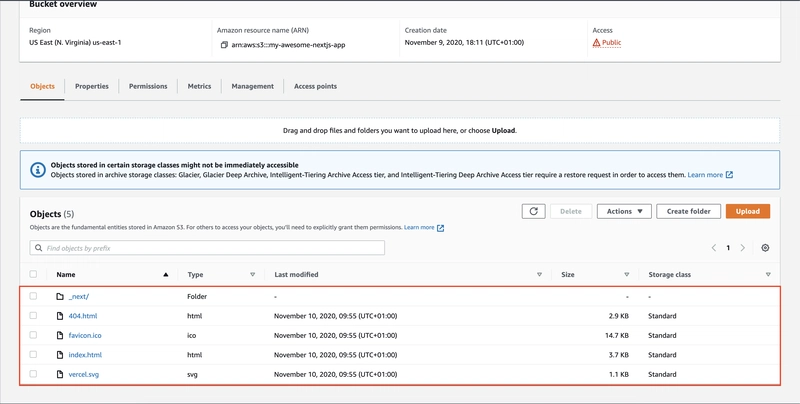Image resolution: width=800 pixels, height=404 pixels.
Task: Click search magnifier icon in prefix field
Action: [39, 248]
